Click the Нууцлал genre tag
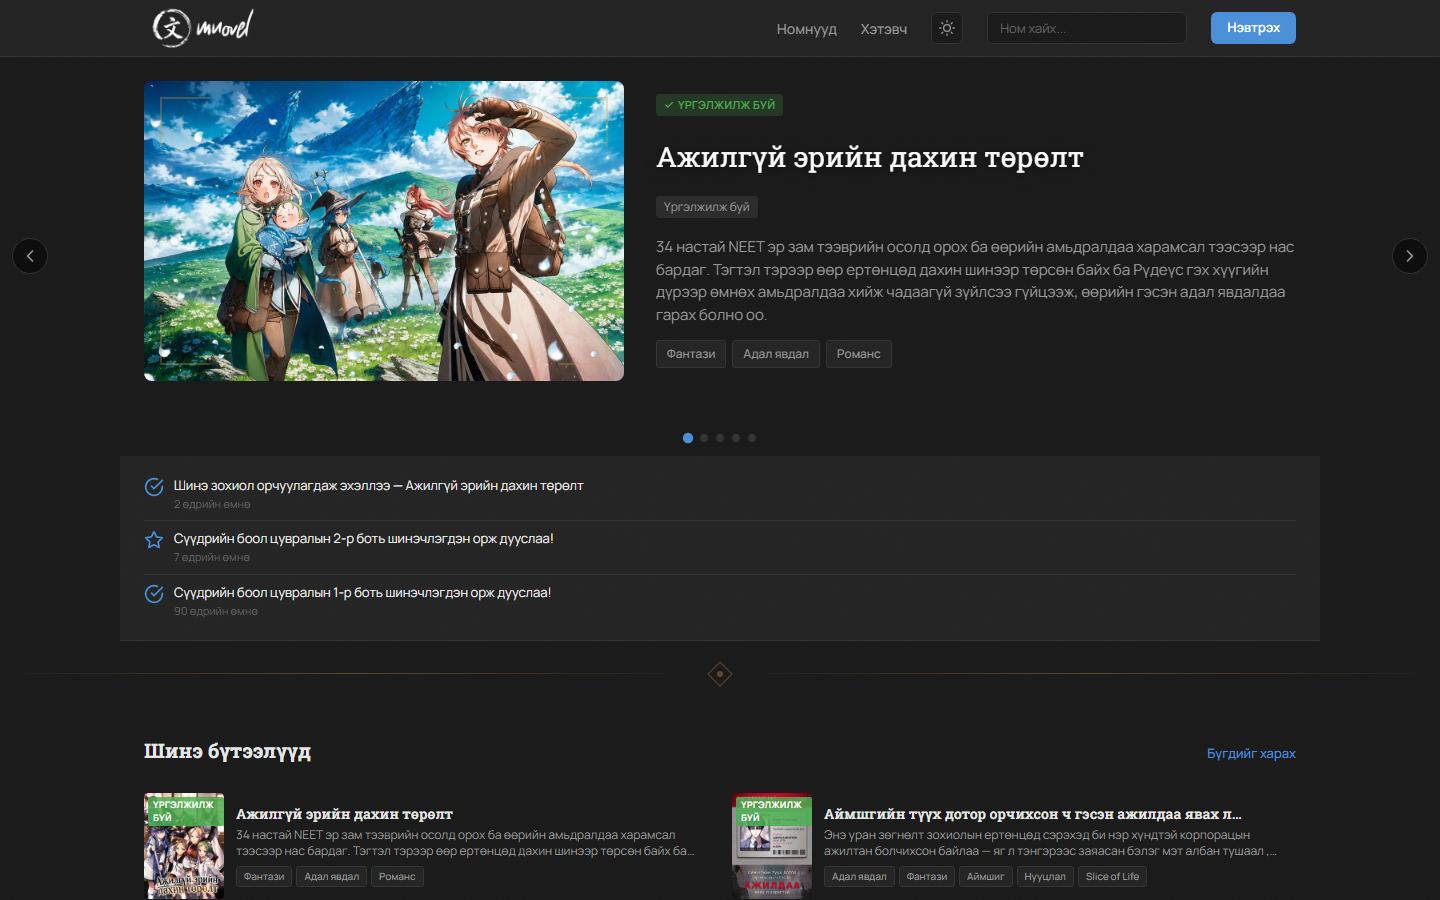Image resolution: width=1440 pixels, height=900 pixels. click(1045, 877)
